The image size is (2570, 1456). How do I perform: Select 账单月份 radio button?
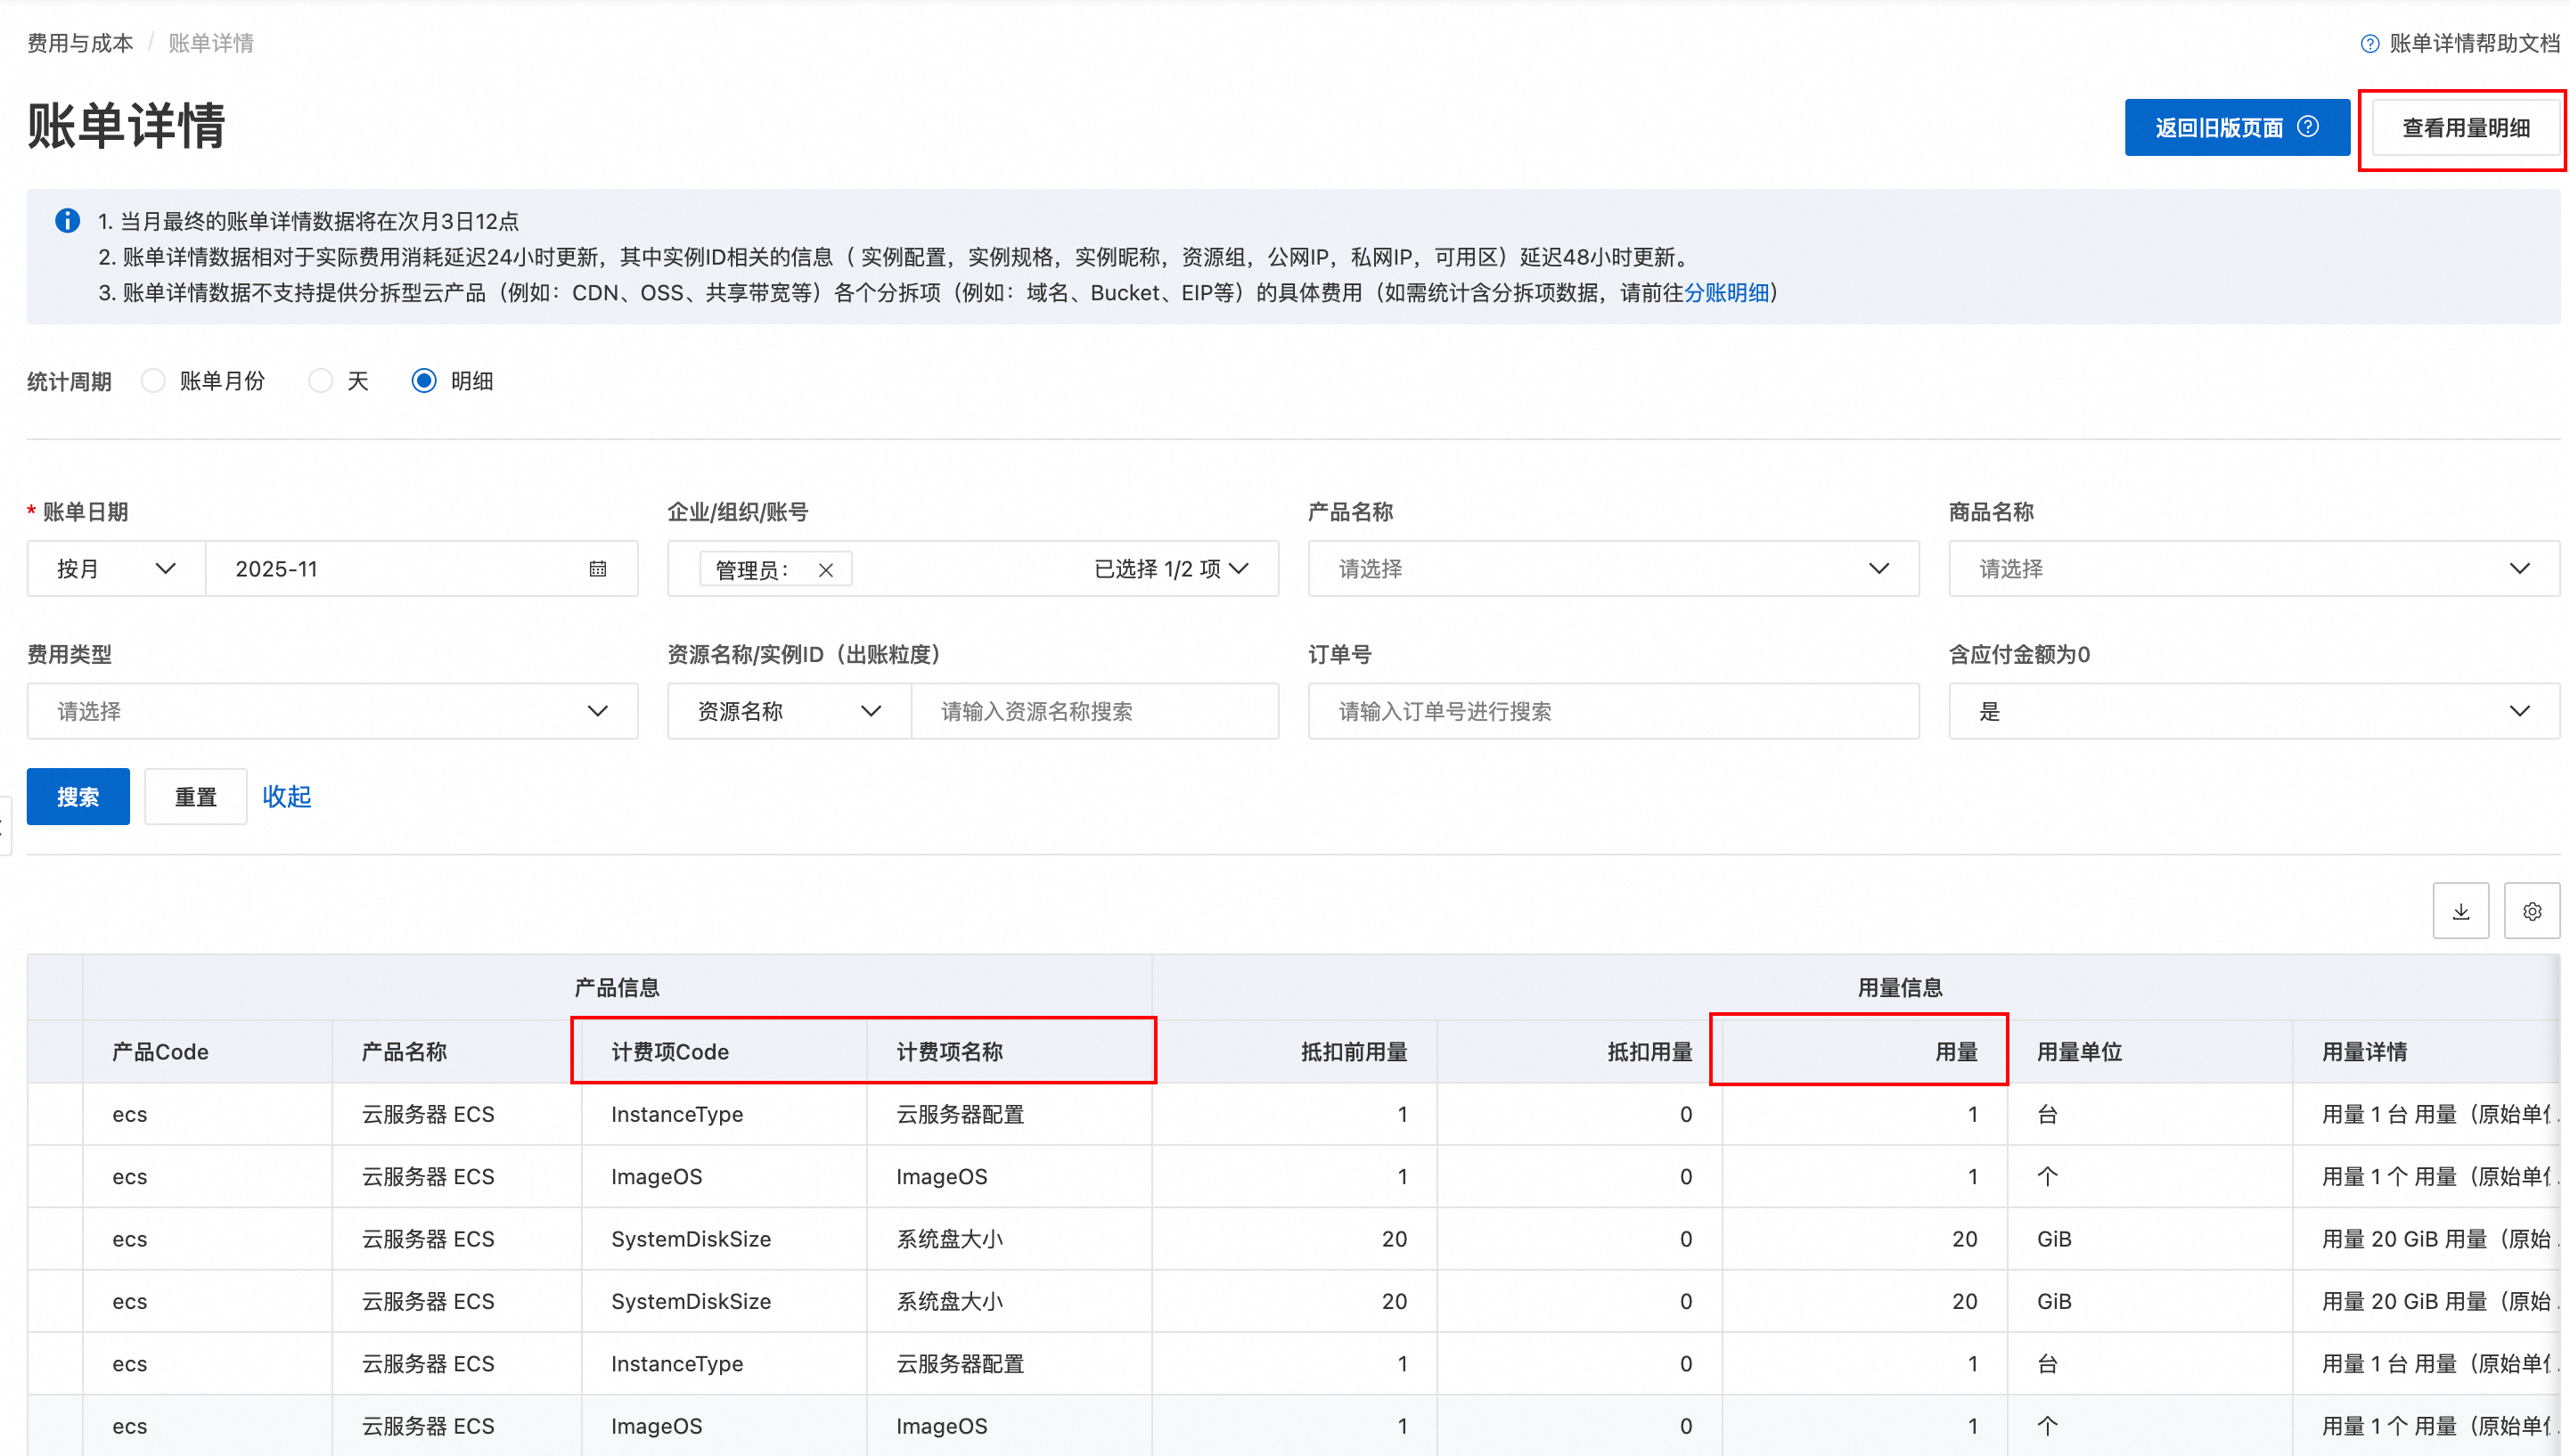pos(153,381)
